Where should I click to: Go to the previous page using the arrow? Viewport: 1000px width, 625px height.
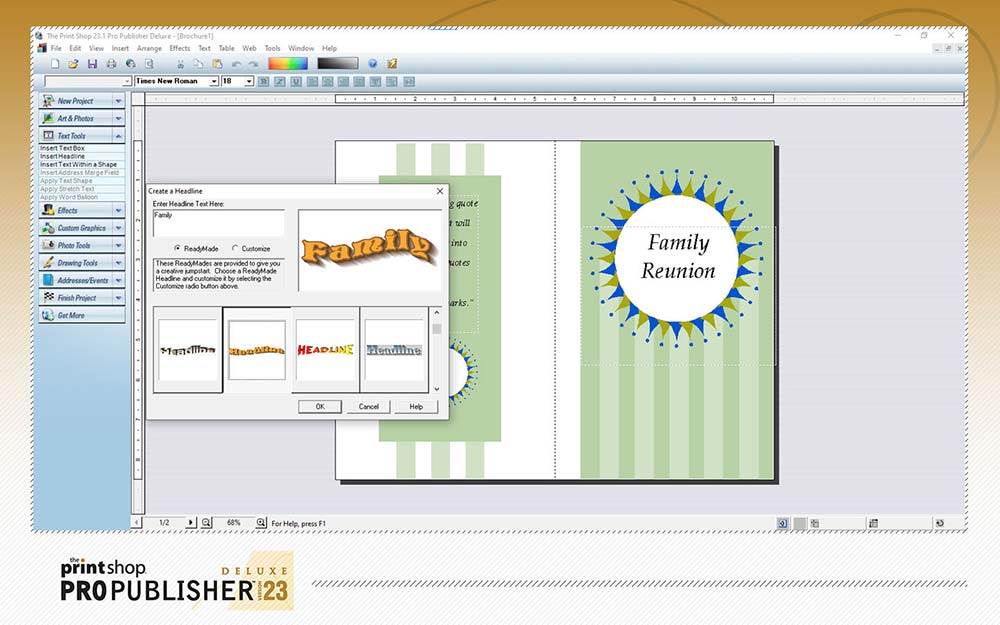136,522
